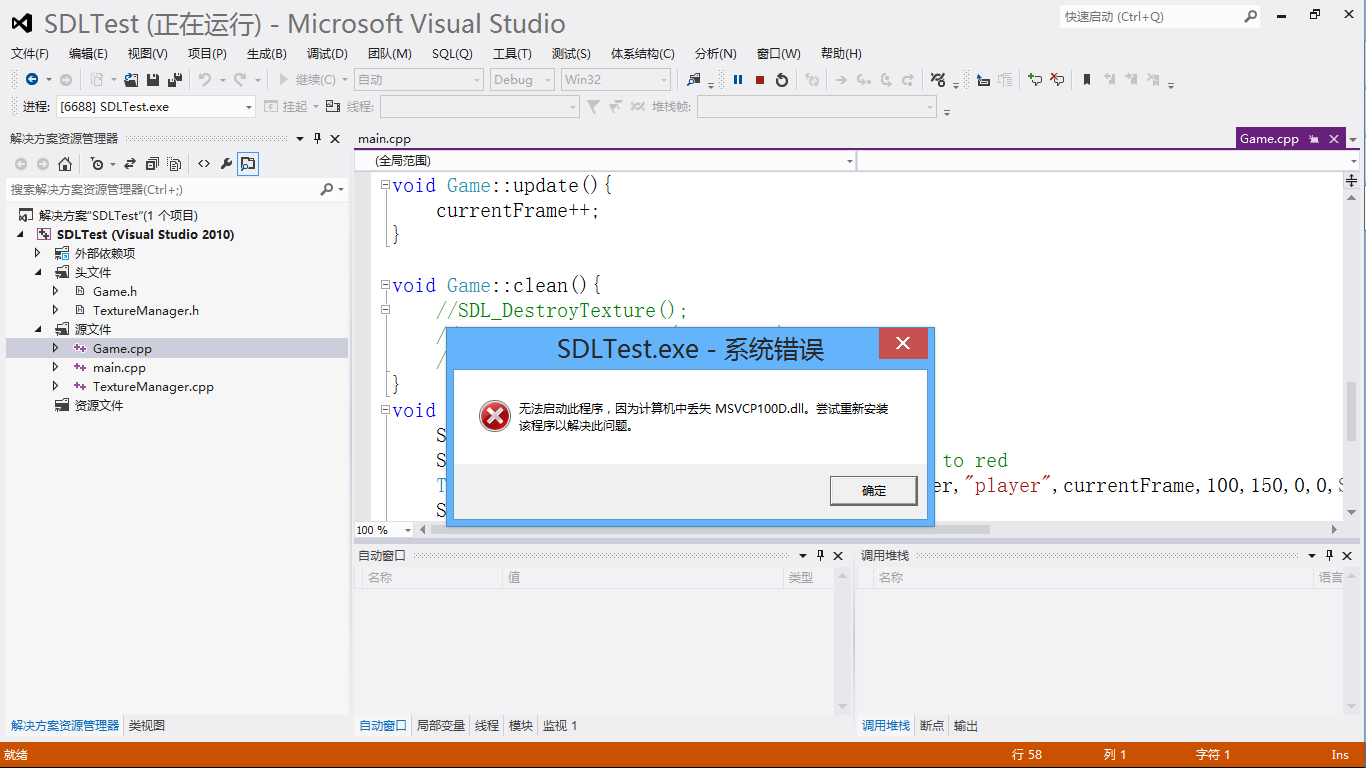Collapse the 源文件 folder node
This screenshot has height=768, width=1366.
(38, 329)
